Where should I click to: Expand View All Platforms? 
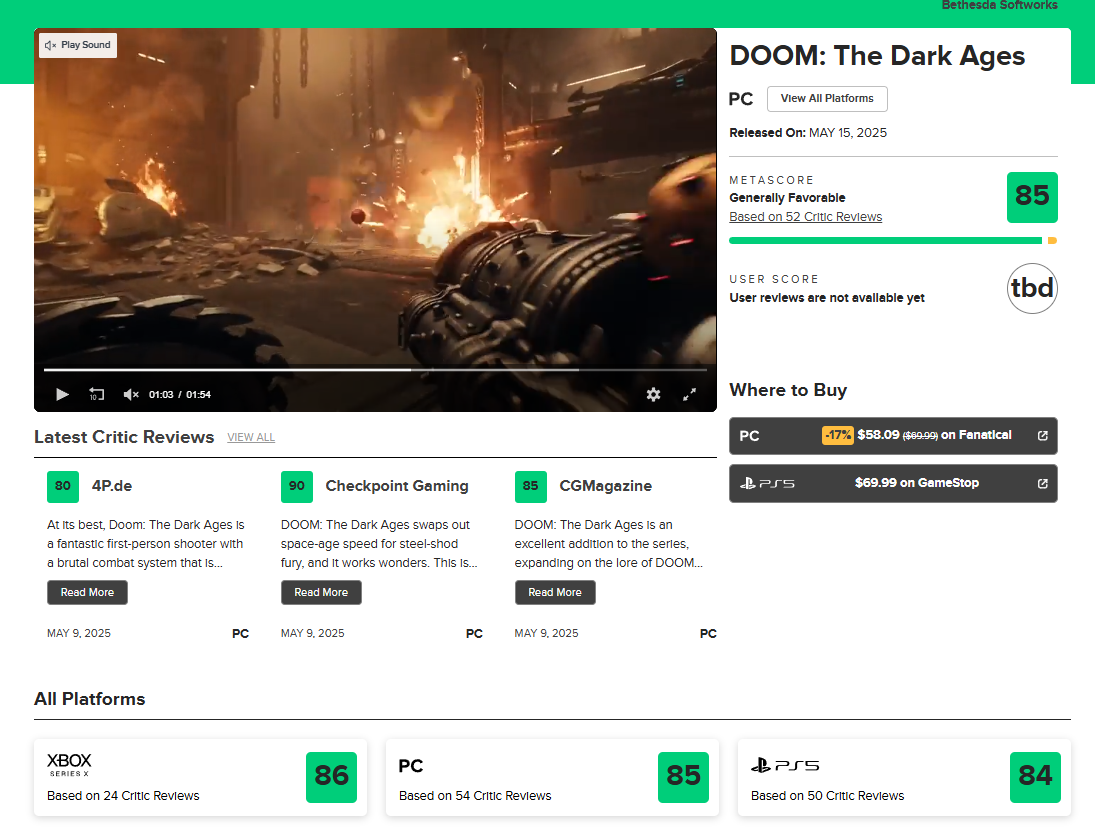(x=827, y=98)
